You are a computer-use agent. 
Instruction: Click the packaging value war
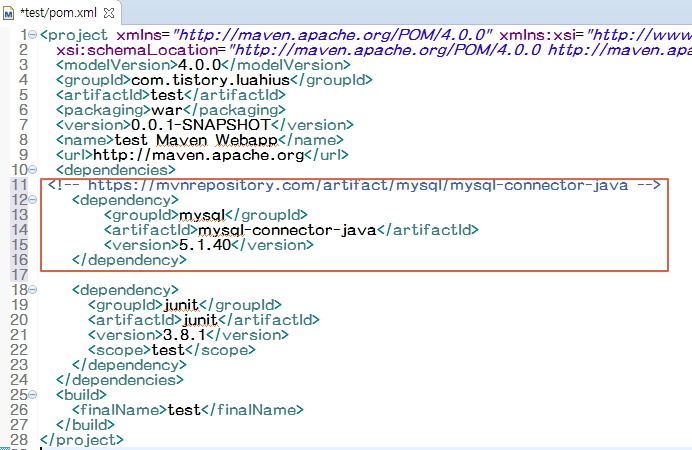coord(167,110)
